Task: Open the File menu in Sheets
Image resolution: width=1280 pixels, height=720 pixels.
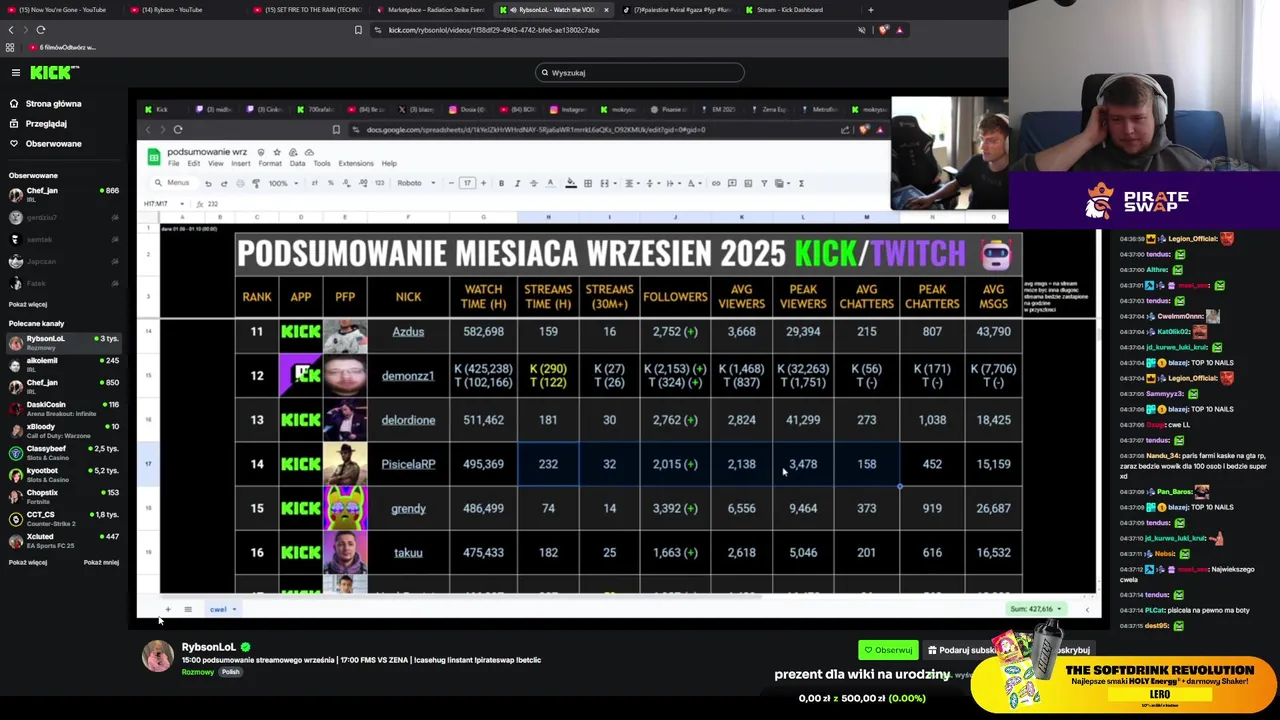Action: point(173,163)
